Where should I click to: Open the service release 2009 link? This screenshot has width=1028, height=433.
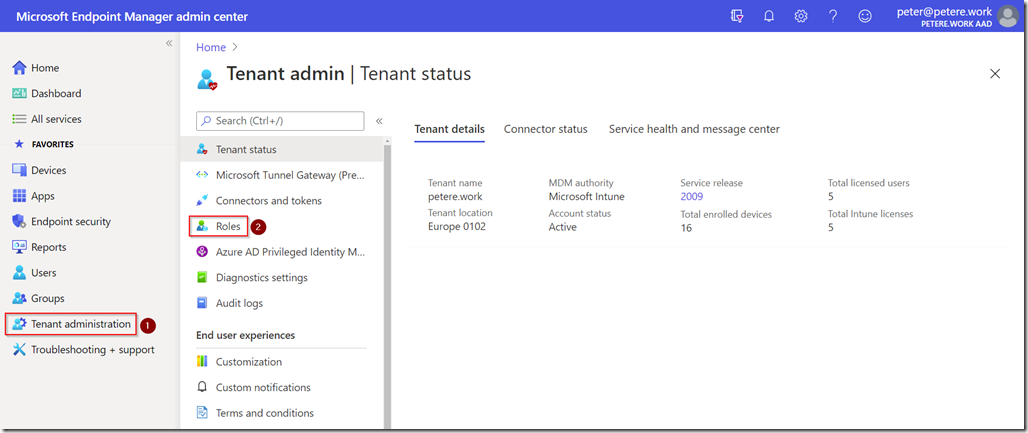coord(692,196)
